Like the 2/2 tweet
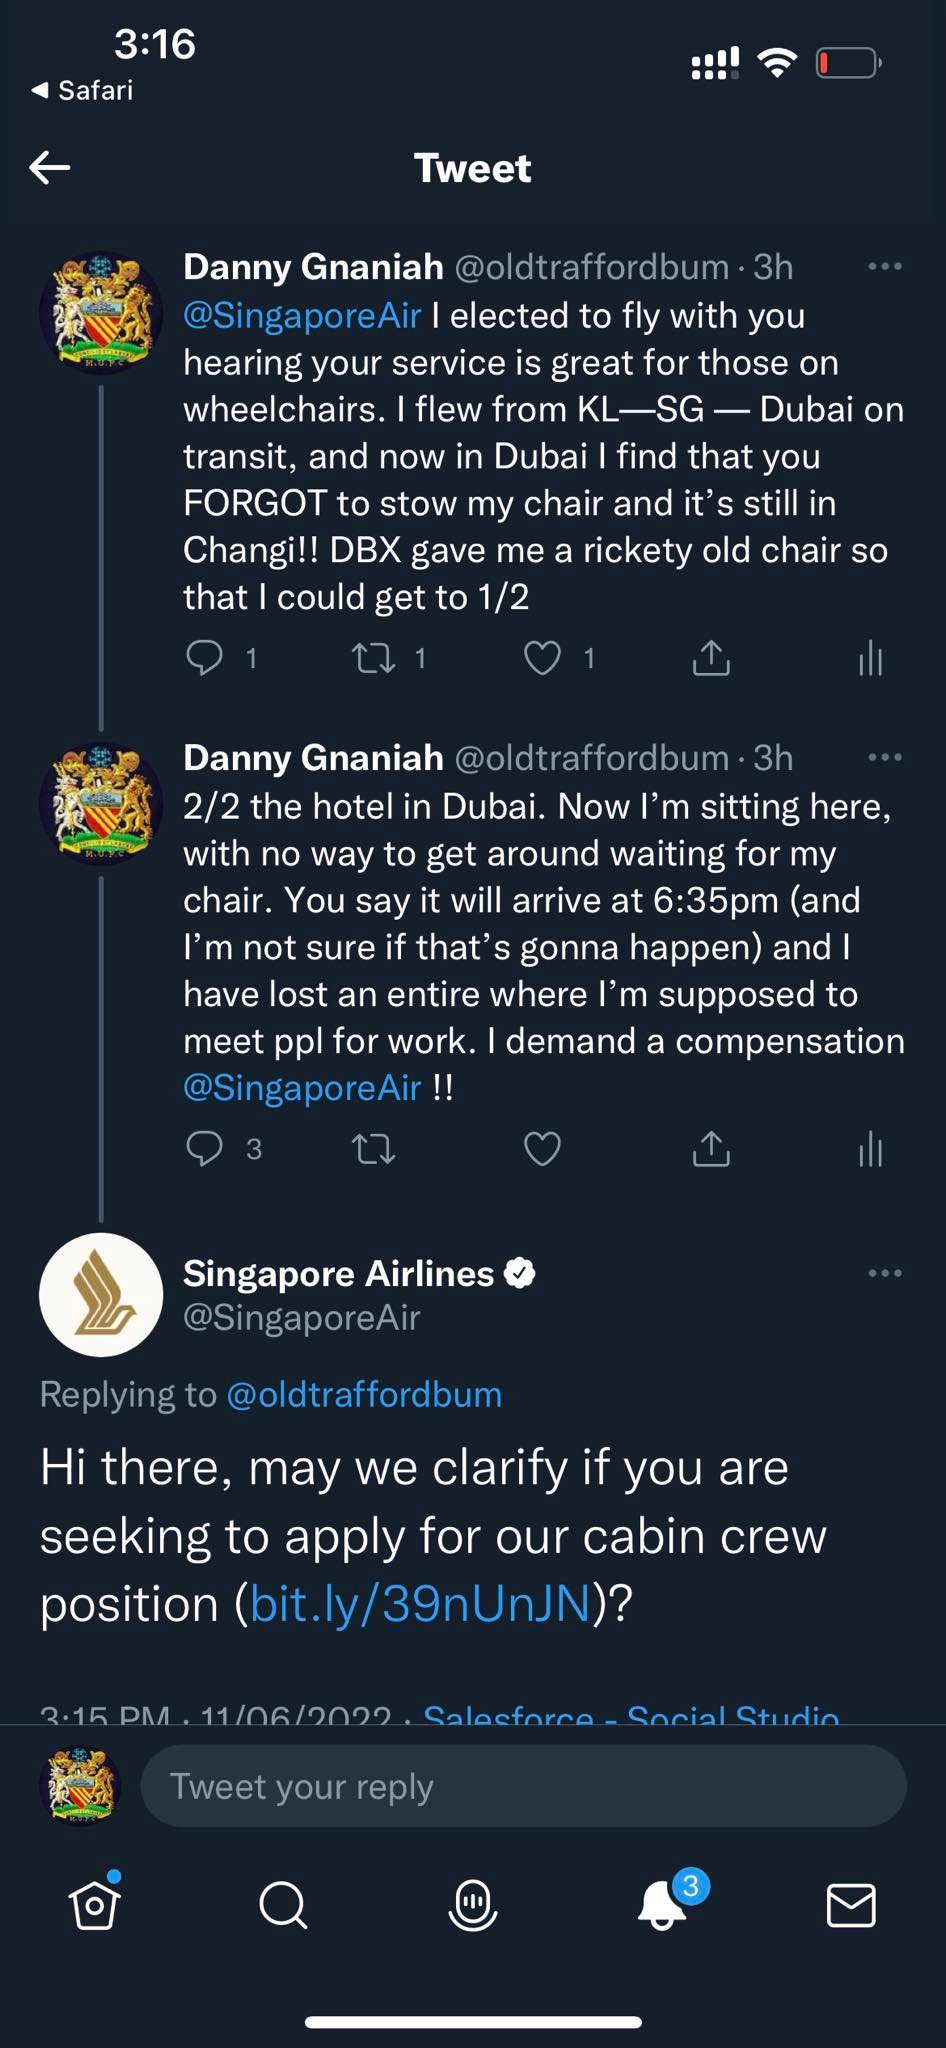Viewport: 946px width, 2048px height. coord(543,1149)
